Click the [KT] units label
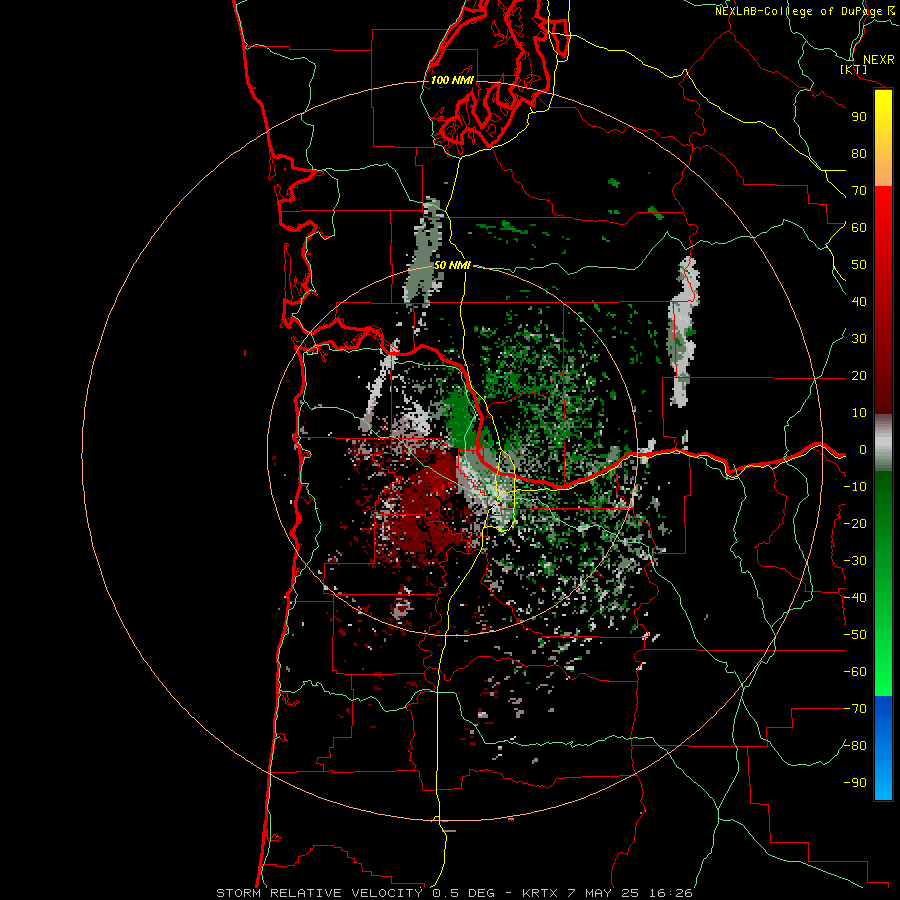The image size is (900, 900). tap(854, 69)
